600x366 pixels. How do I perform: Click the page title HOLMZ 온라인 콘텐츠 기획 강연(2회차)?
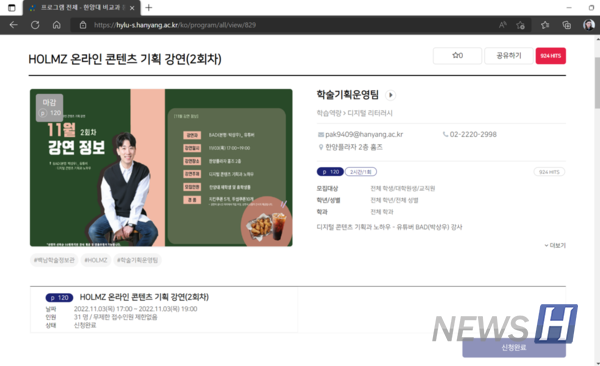[125, 59]
